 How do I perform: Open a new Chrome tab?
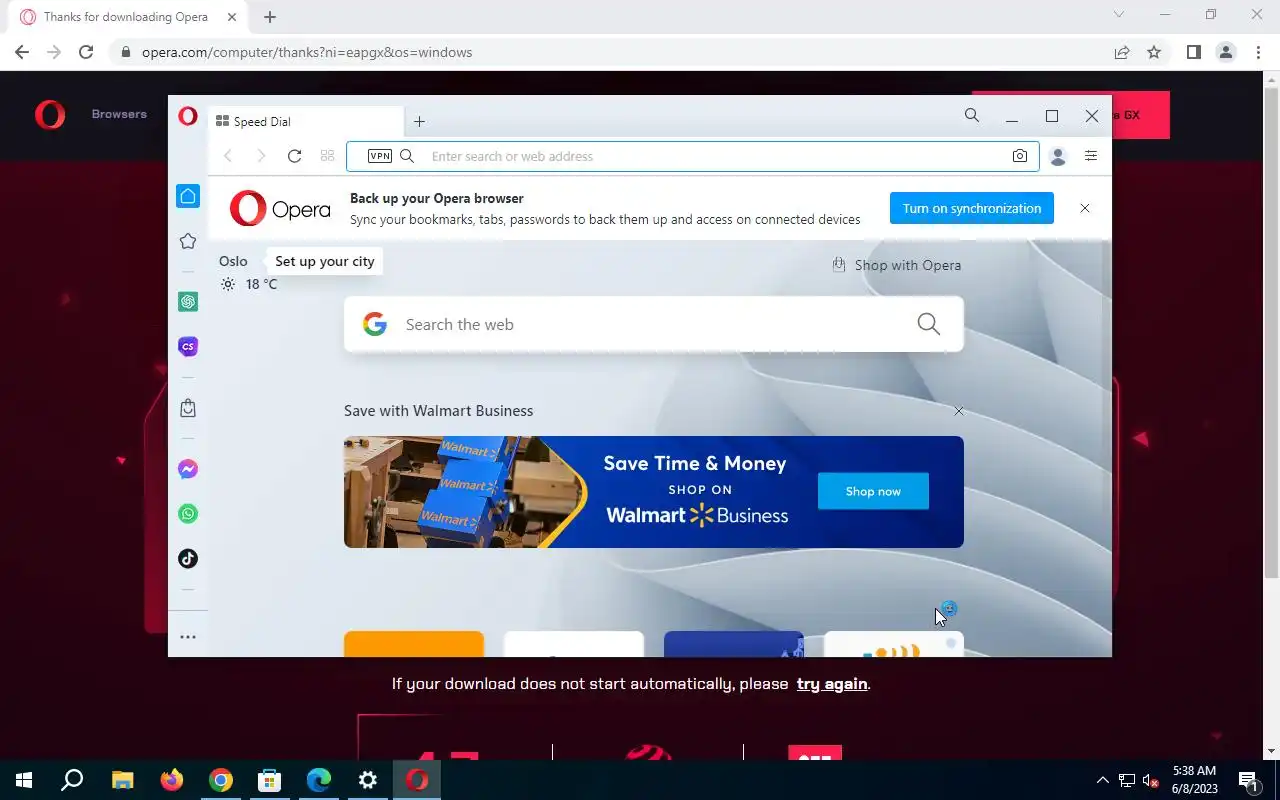(270, 17)
